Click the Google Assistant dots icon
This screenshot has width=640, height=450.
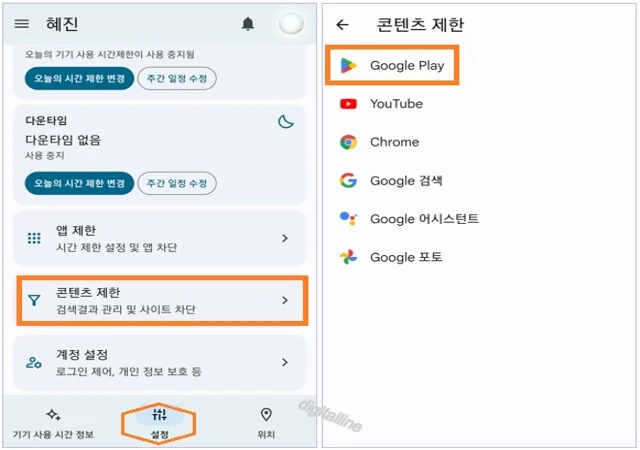(x=348, y=218)
